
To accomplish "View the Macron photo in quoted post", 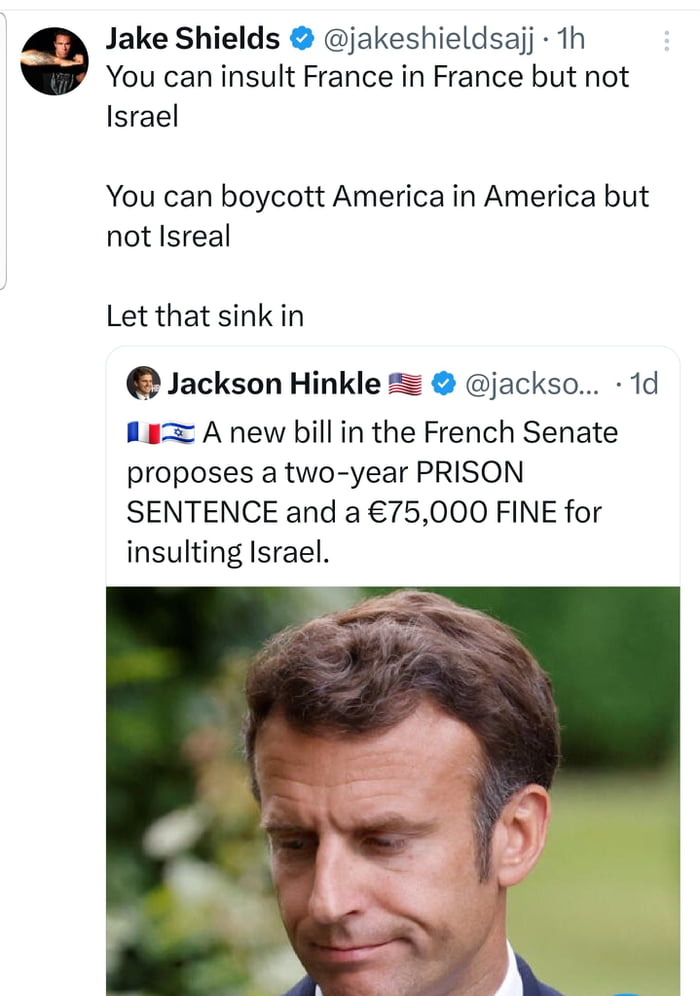I will 393,790.
